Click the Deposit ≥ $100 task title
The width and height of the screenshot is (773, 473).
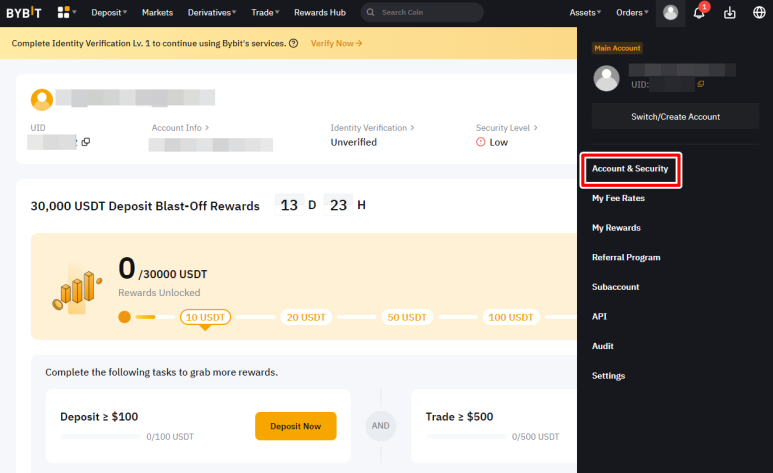click(x=99, y=417)
